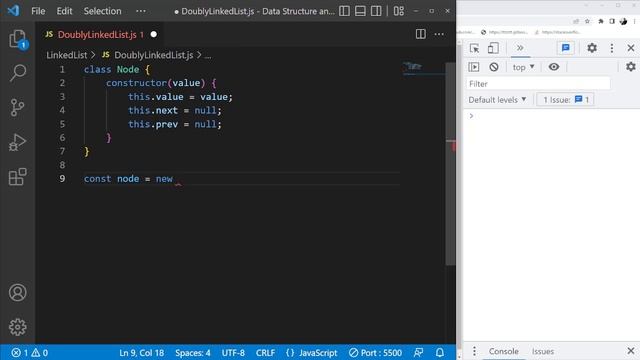Select the inspect element tool in DevTools
Viewport: 640px width, 360px height.
pyautogui.click(x=474, y=48)
